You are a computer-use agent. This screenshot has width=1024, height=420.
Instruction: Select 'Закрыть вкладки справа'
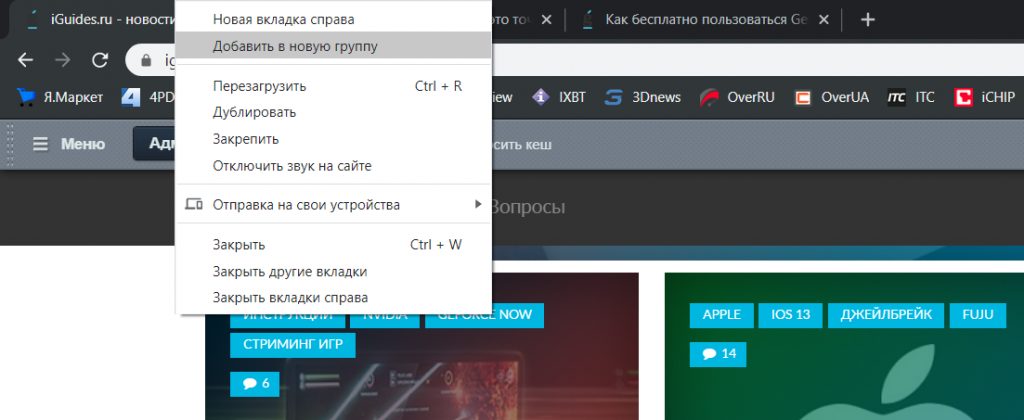(334, 298)
